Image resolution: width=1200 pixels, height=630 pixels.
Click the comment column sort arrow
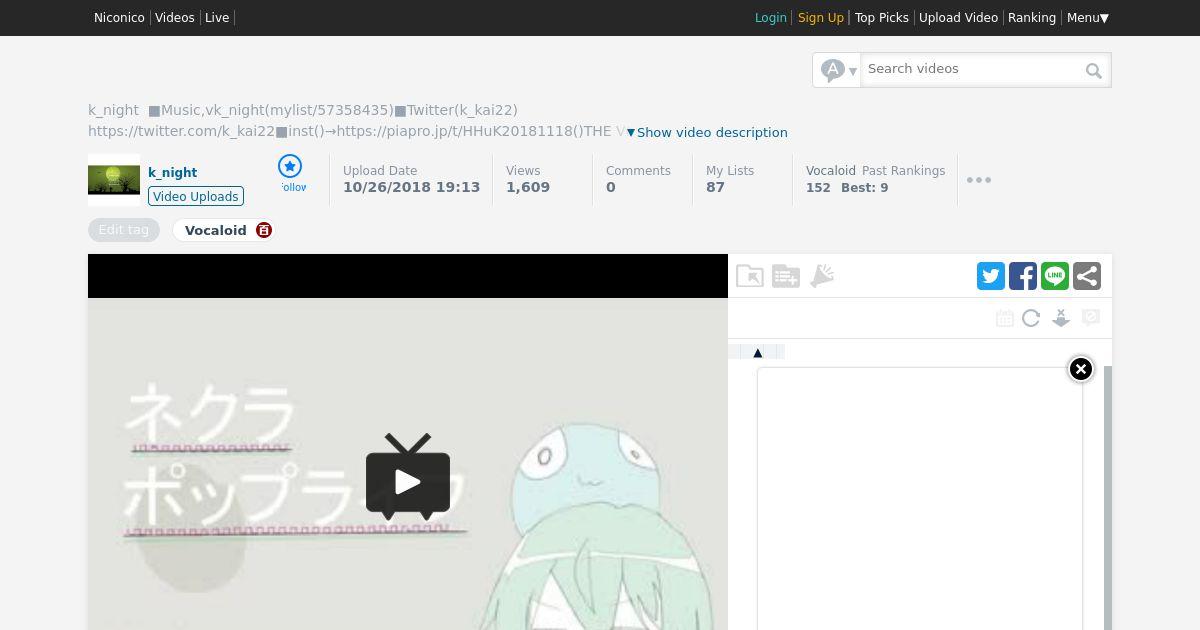pos(757,352)
